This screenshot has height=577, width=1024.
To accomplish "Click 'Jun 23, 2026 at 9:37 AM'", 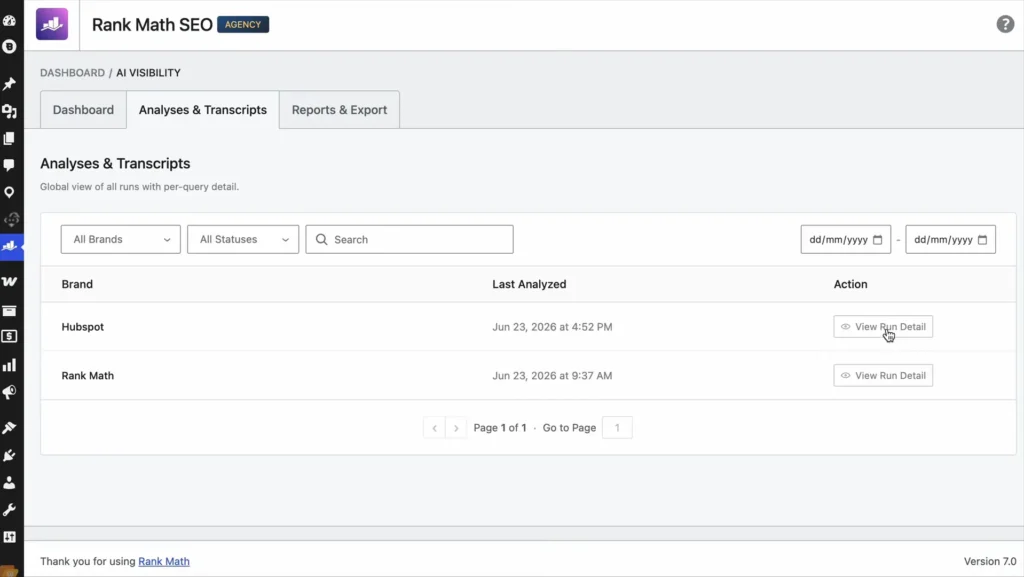I will click(x=552, y=375).
